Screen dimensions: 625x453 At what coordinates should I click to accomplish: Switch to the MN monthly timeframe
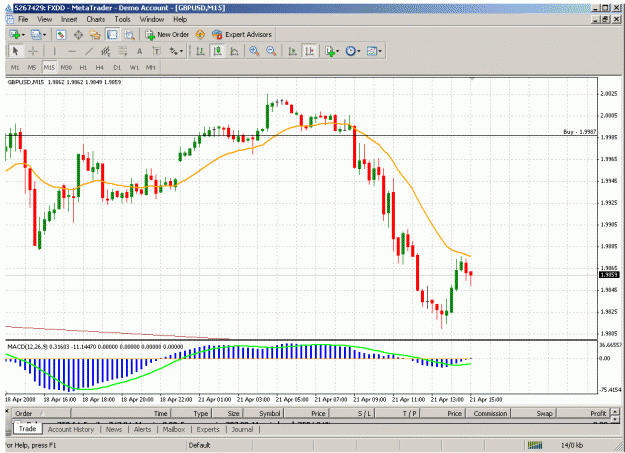click(x=151, y=67)
